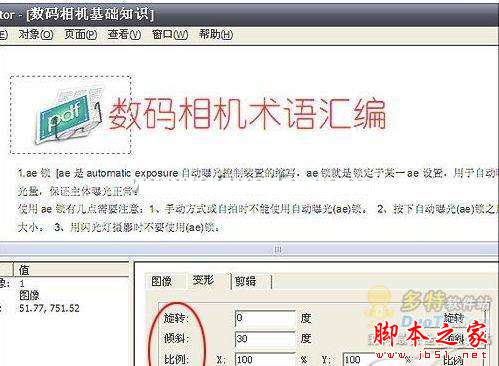Click the paragraph line starting with 1.ae
The width and height of the screenshot is (499, 366).
tap(258, 173)
